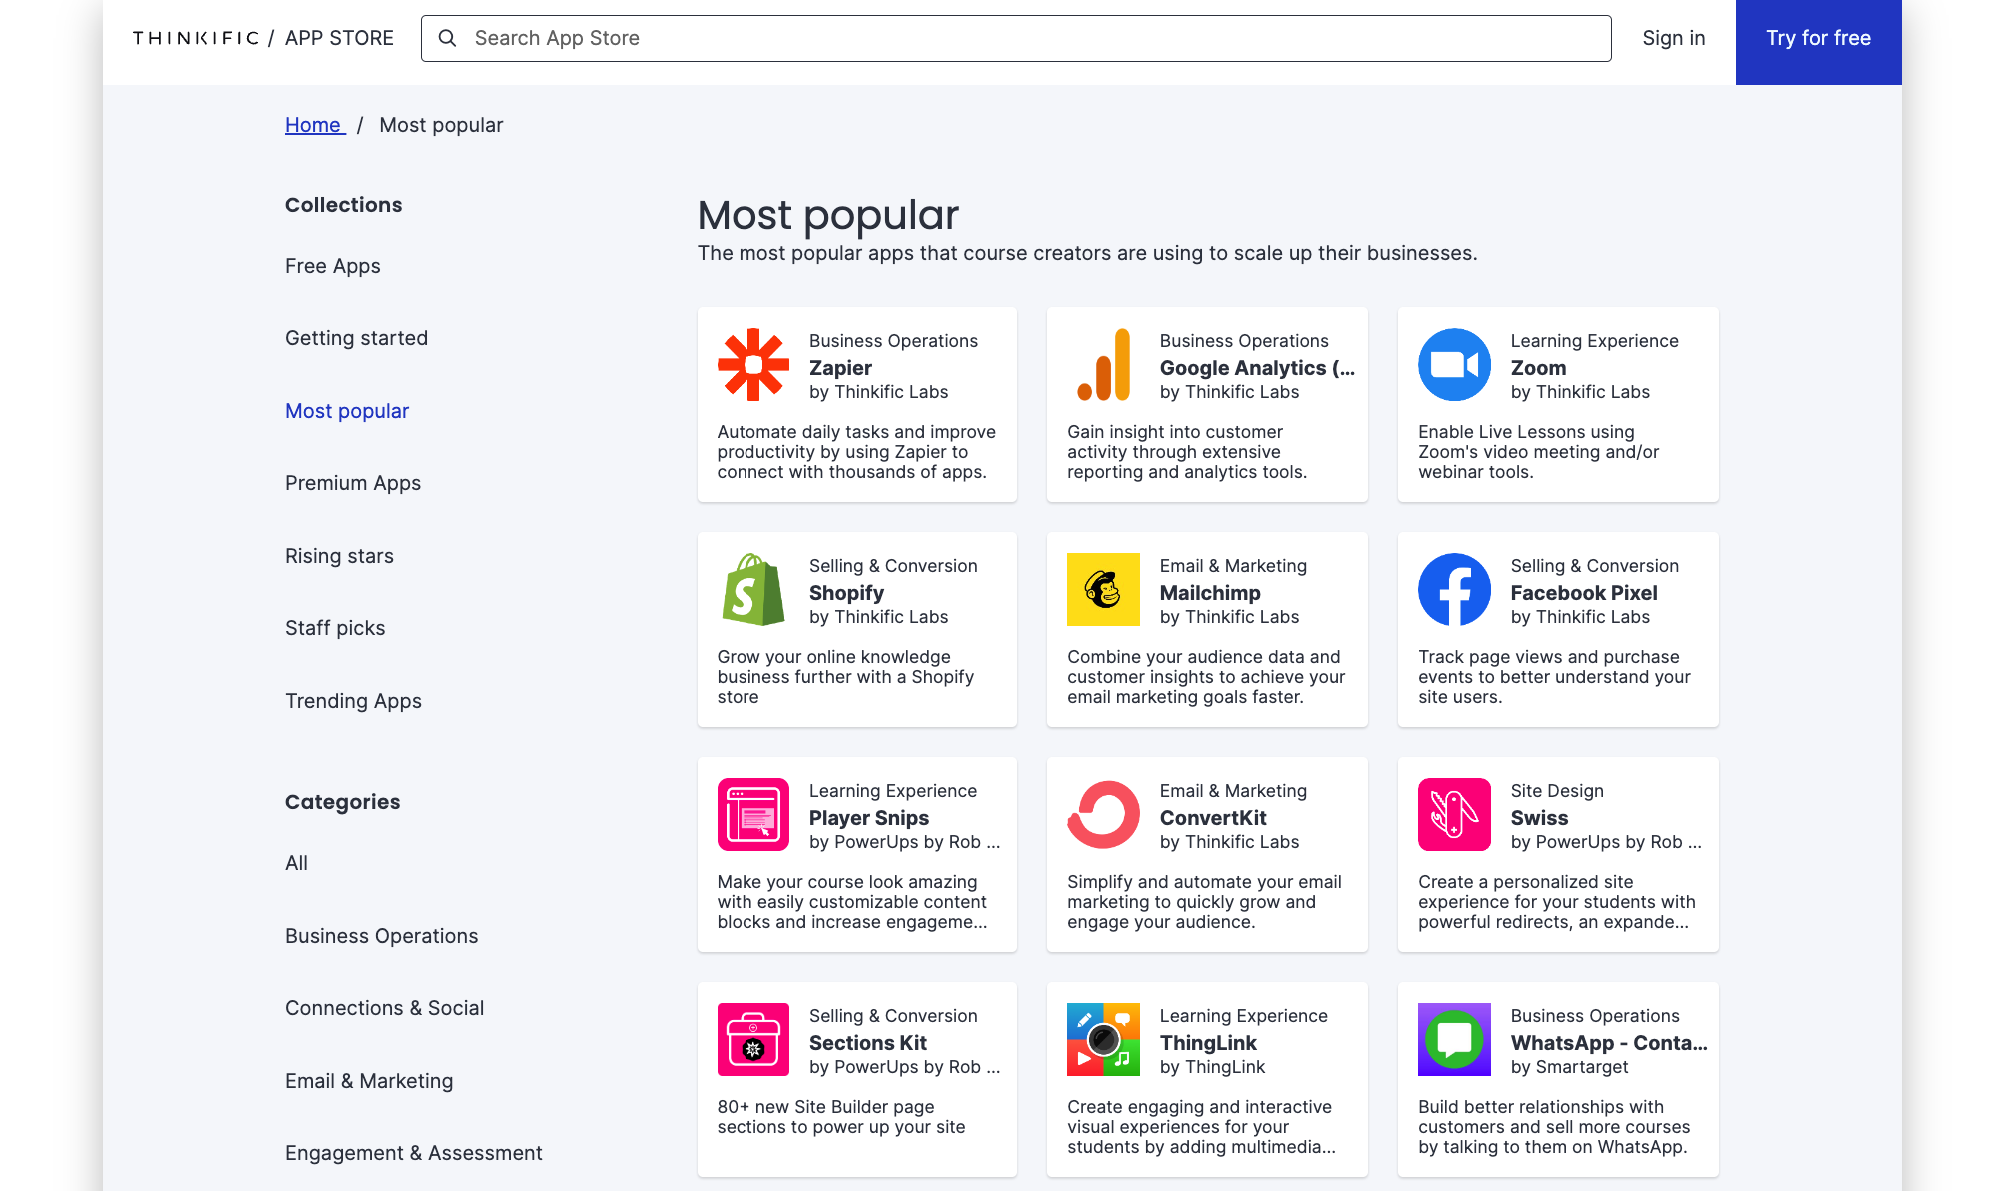Click the Zapier asterisk logo icon

(x=753, y=365)
